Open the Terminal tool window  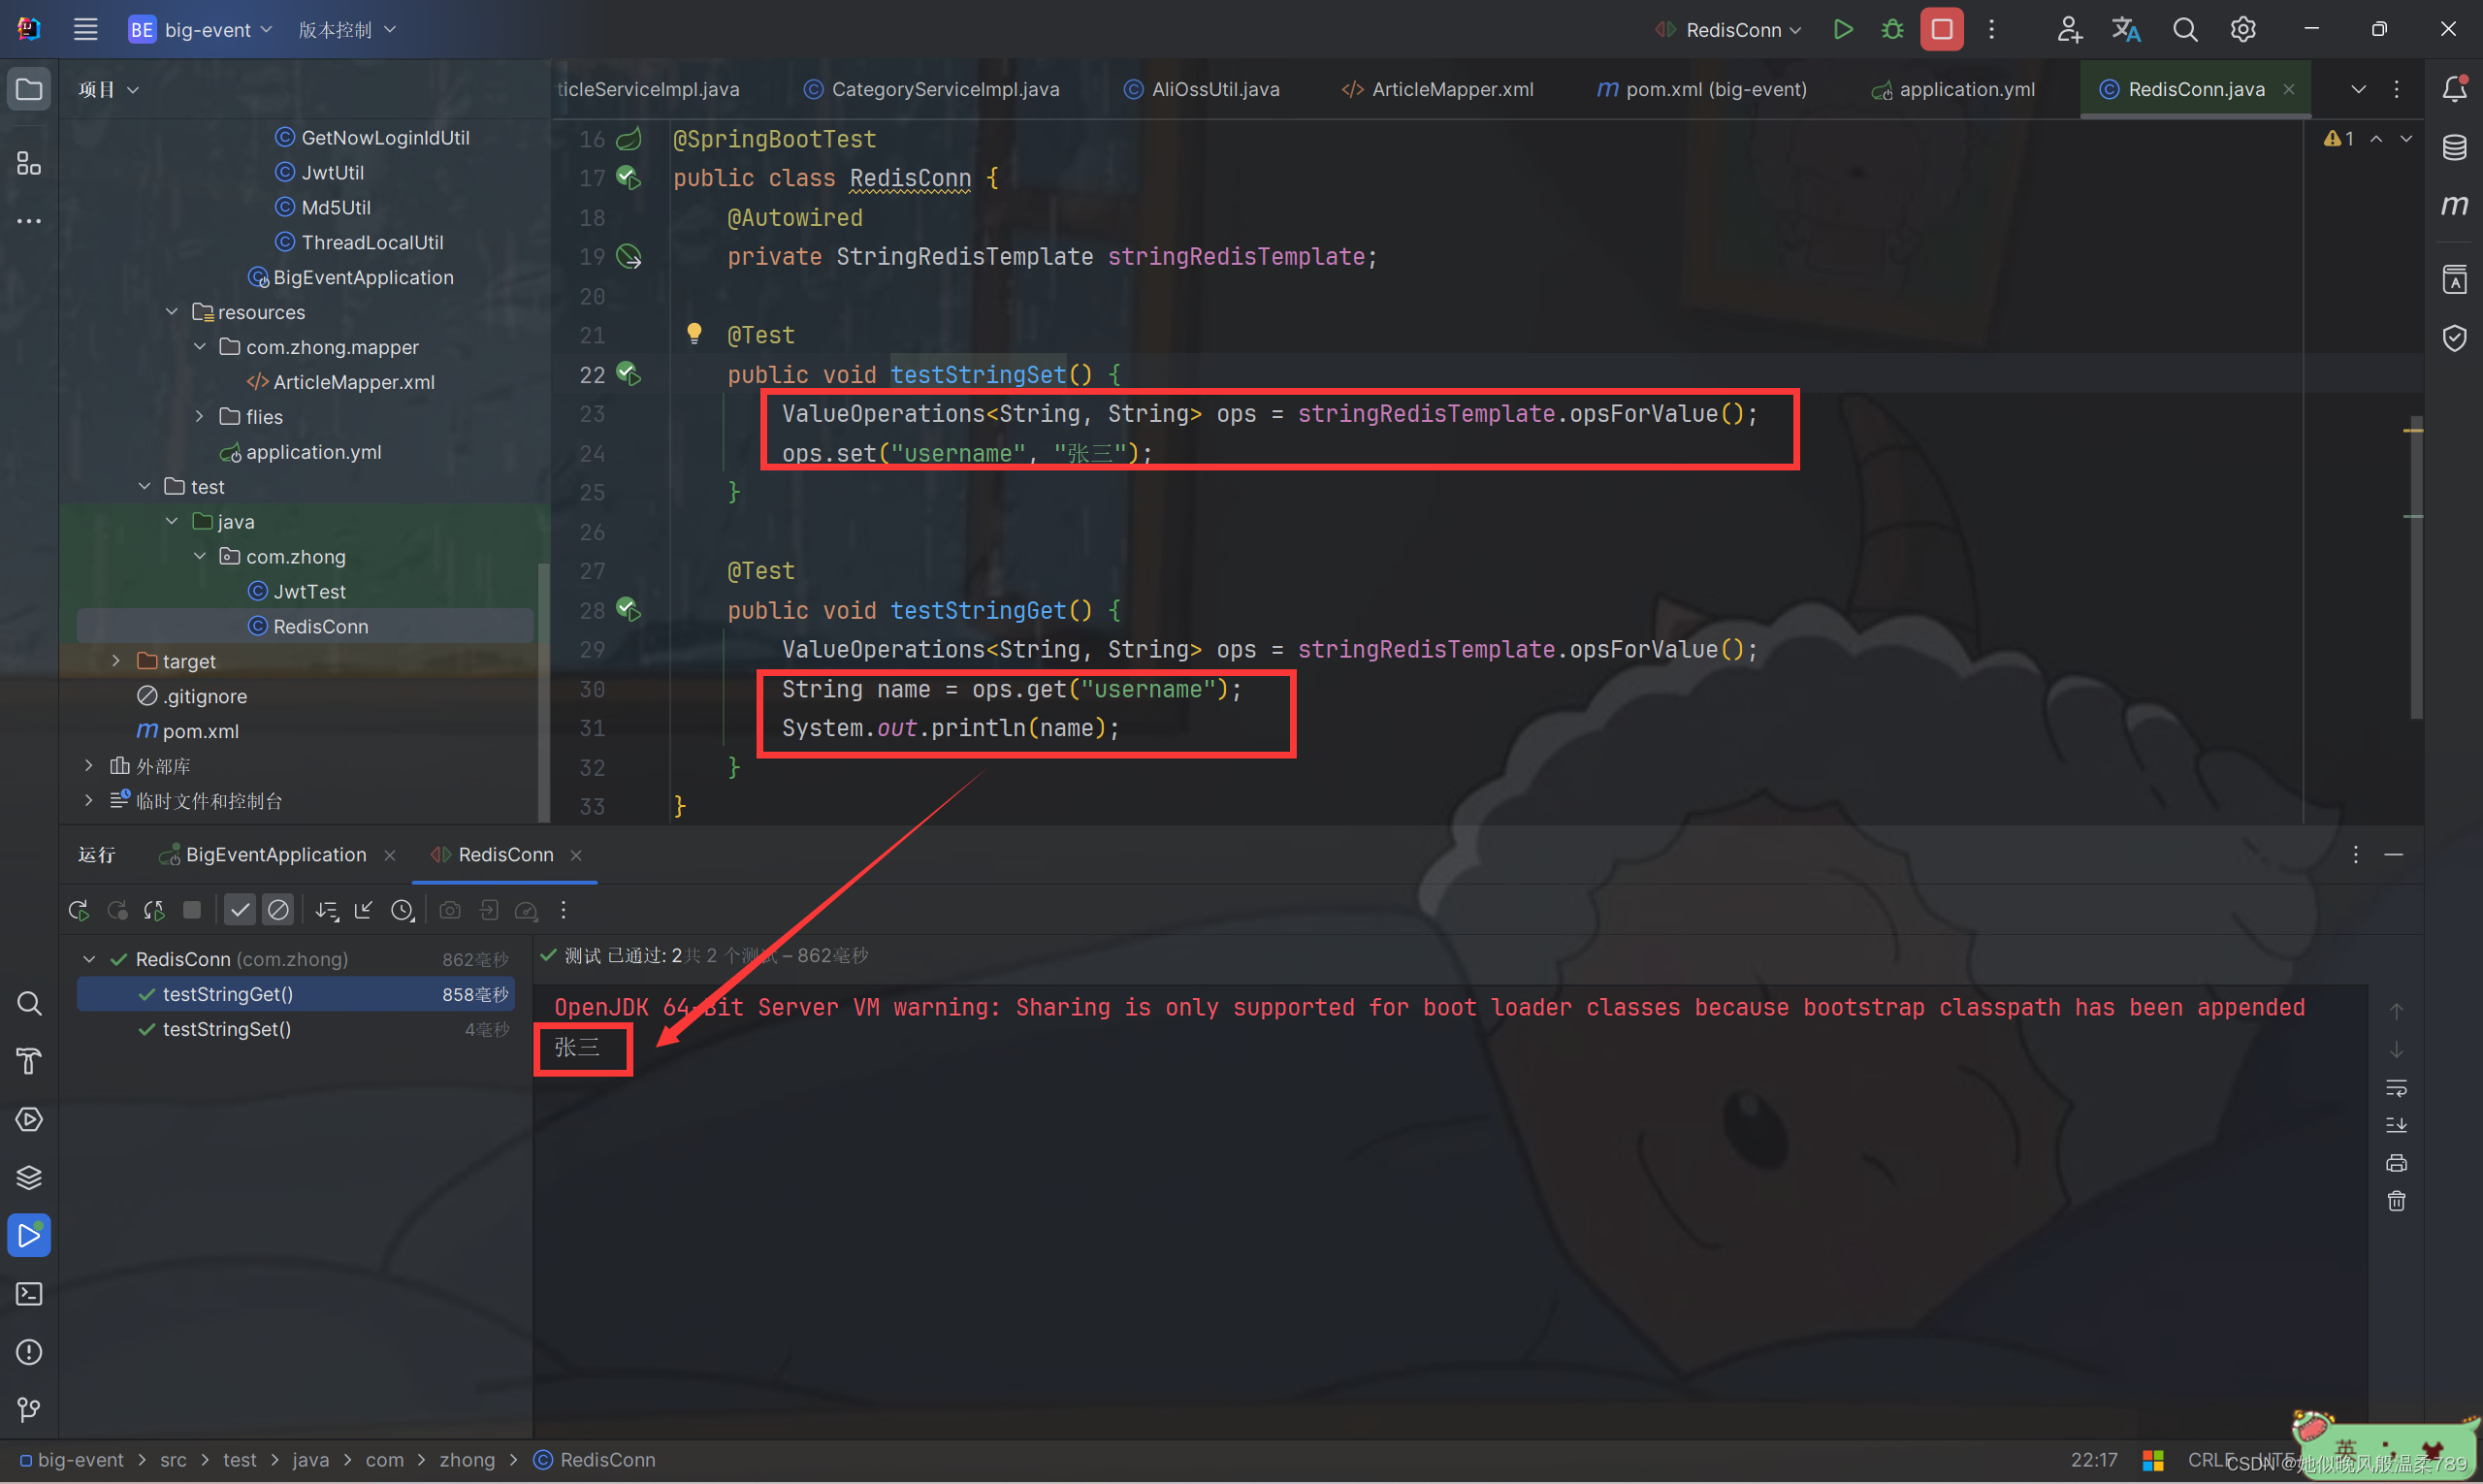click(x=29, y=1294)
